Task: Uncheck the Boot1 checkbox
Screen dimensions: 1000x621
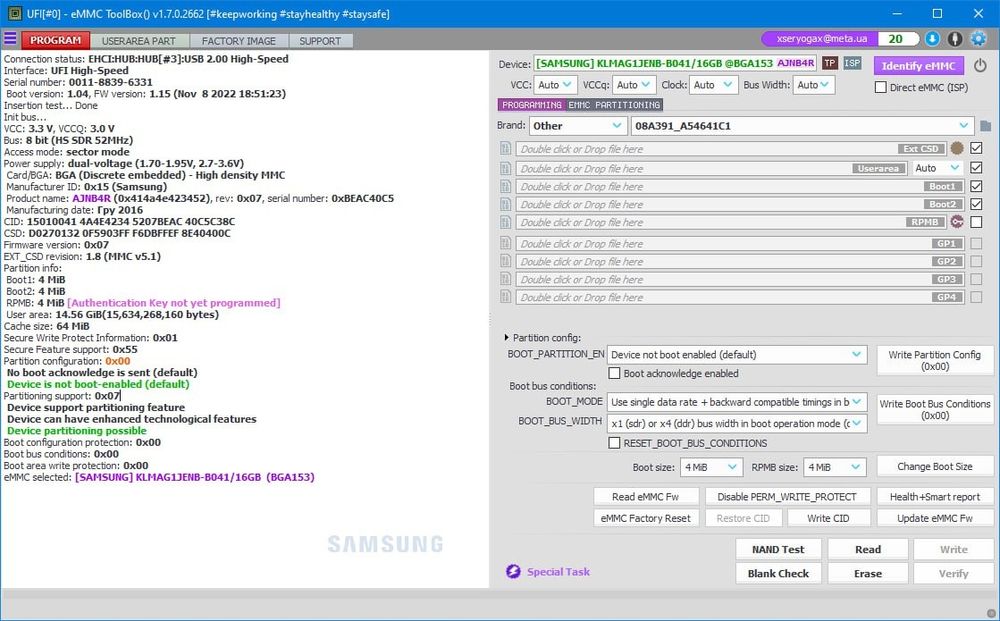Action: [976, 186]
